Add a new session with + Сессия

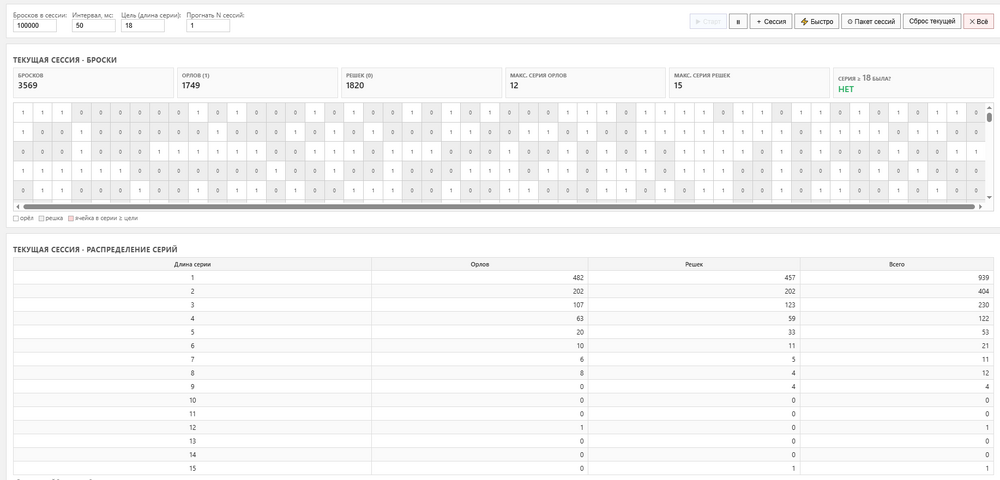[770, 21]
